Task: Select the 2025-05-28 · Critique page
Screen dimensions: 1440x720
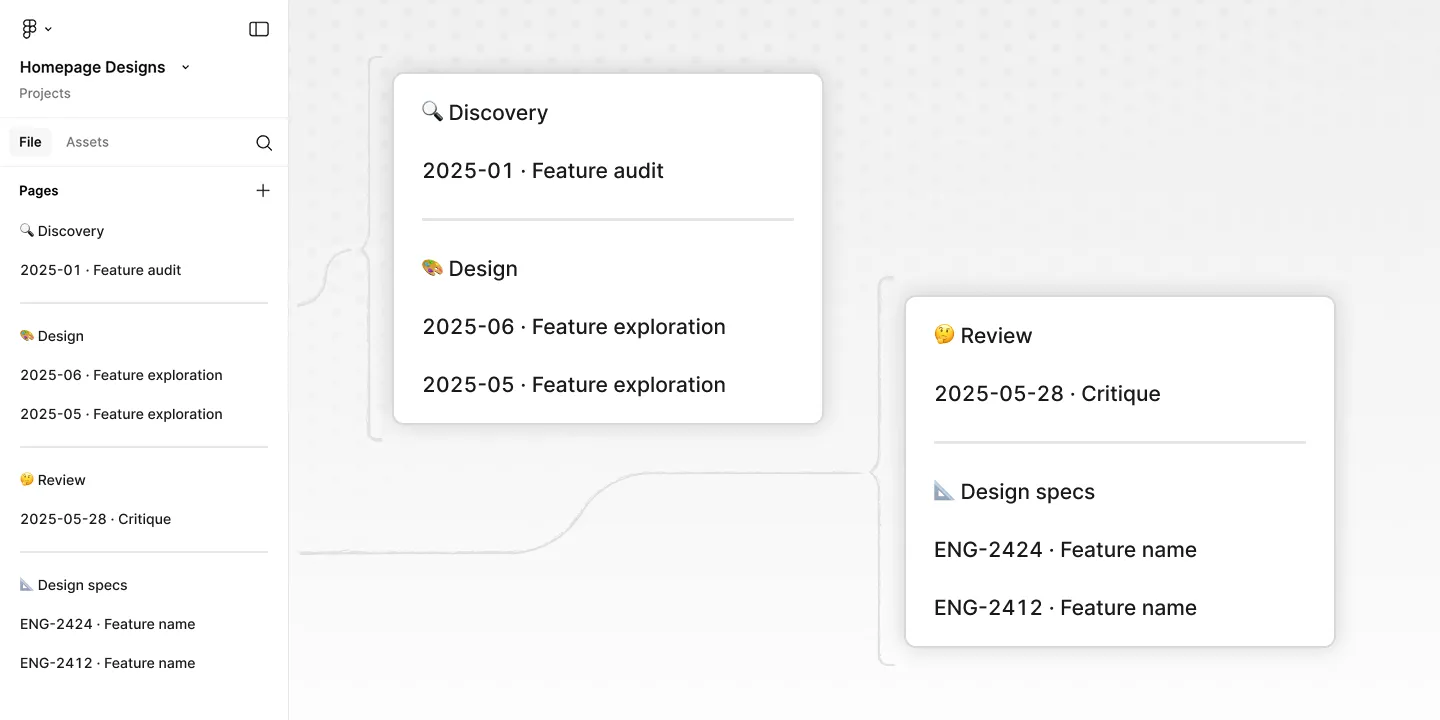Action: click(95, 519)
